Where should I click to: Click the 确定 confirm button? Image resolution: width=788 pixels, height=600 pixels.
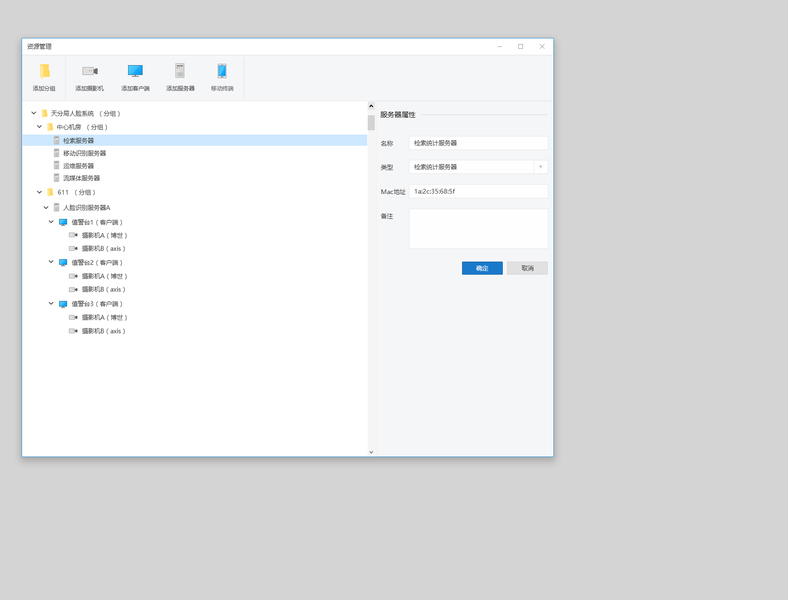pos(482,268)
